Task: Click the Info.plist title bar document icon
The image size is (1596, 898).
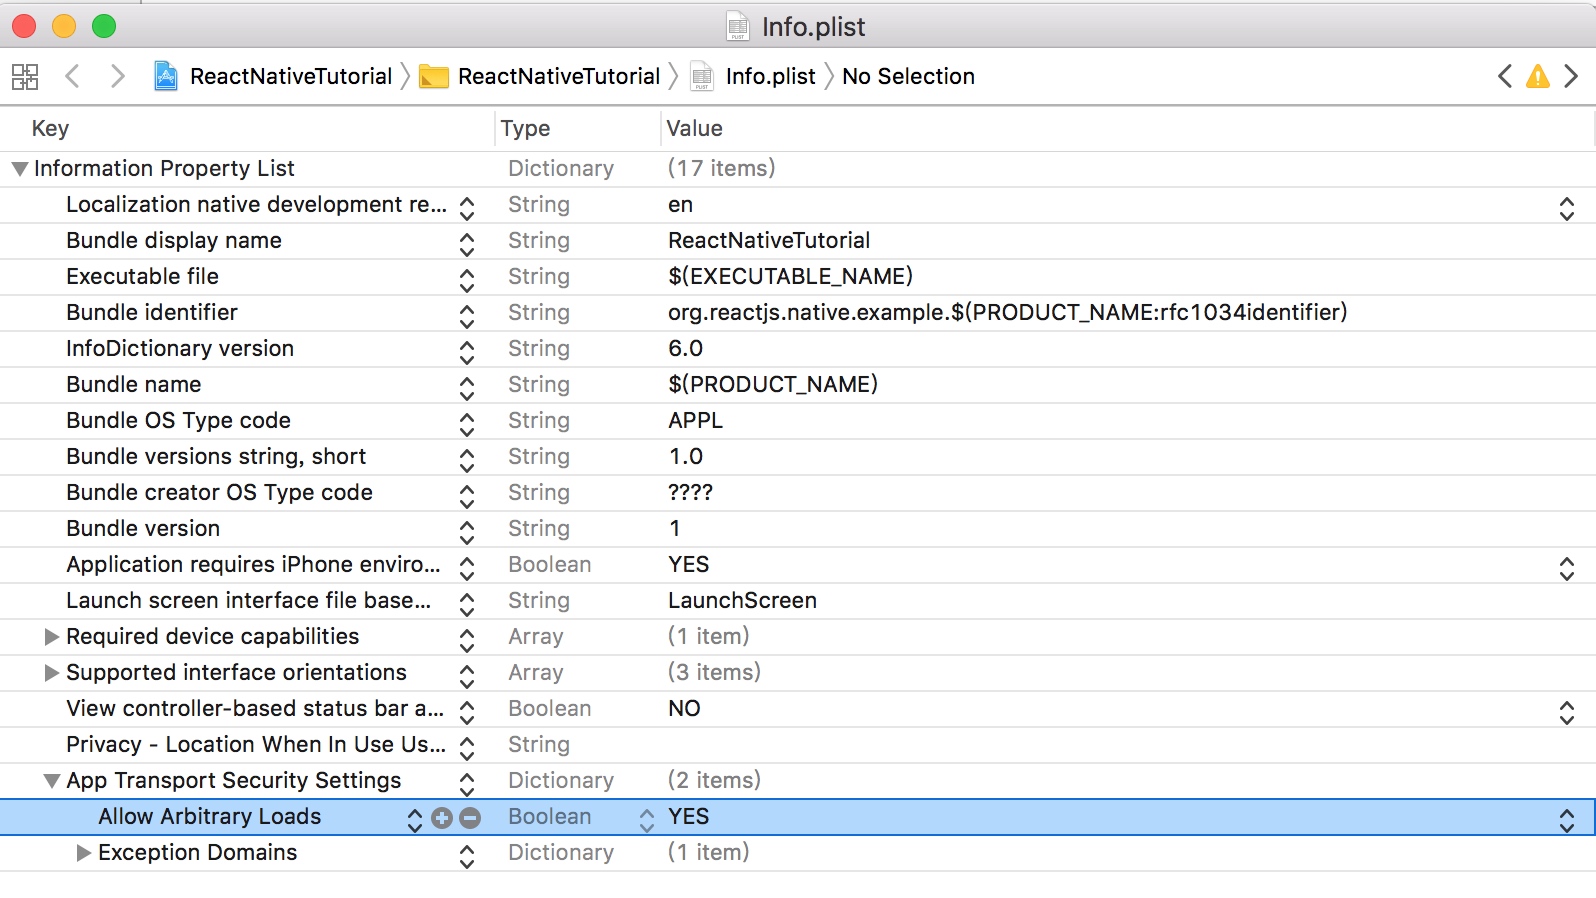Action: [738, 26]
